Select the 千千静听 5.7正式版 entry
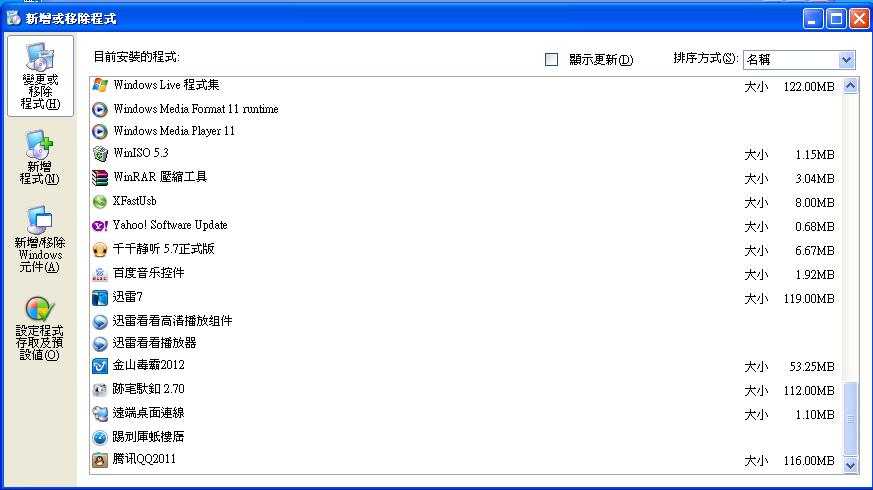The height and width of the screenshot is (490, 873). (x=163, y=249)
